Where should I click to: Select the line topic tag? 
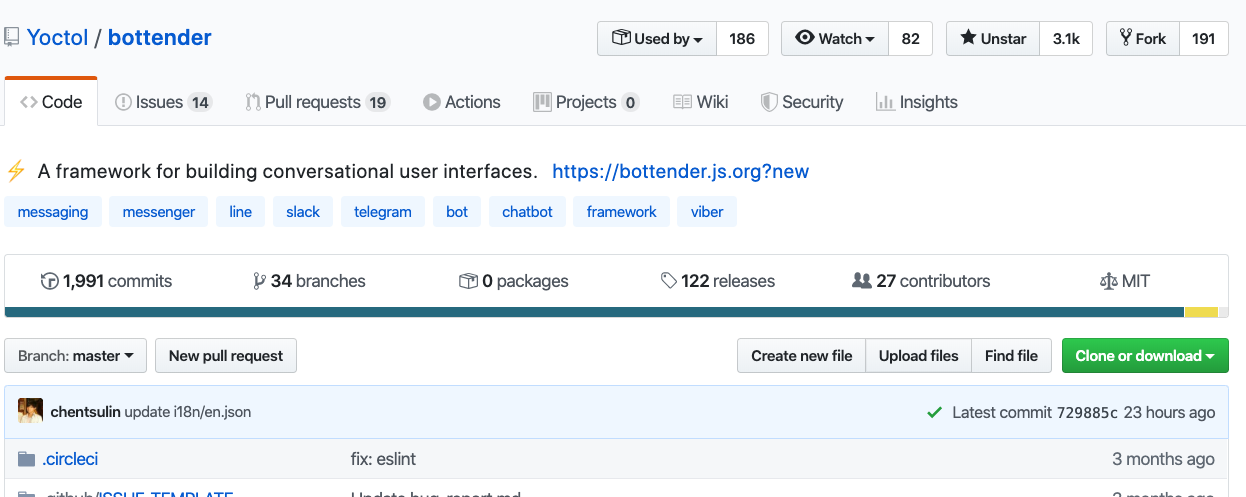(x=240, y=212)
